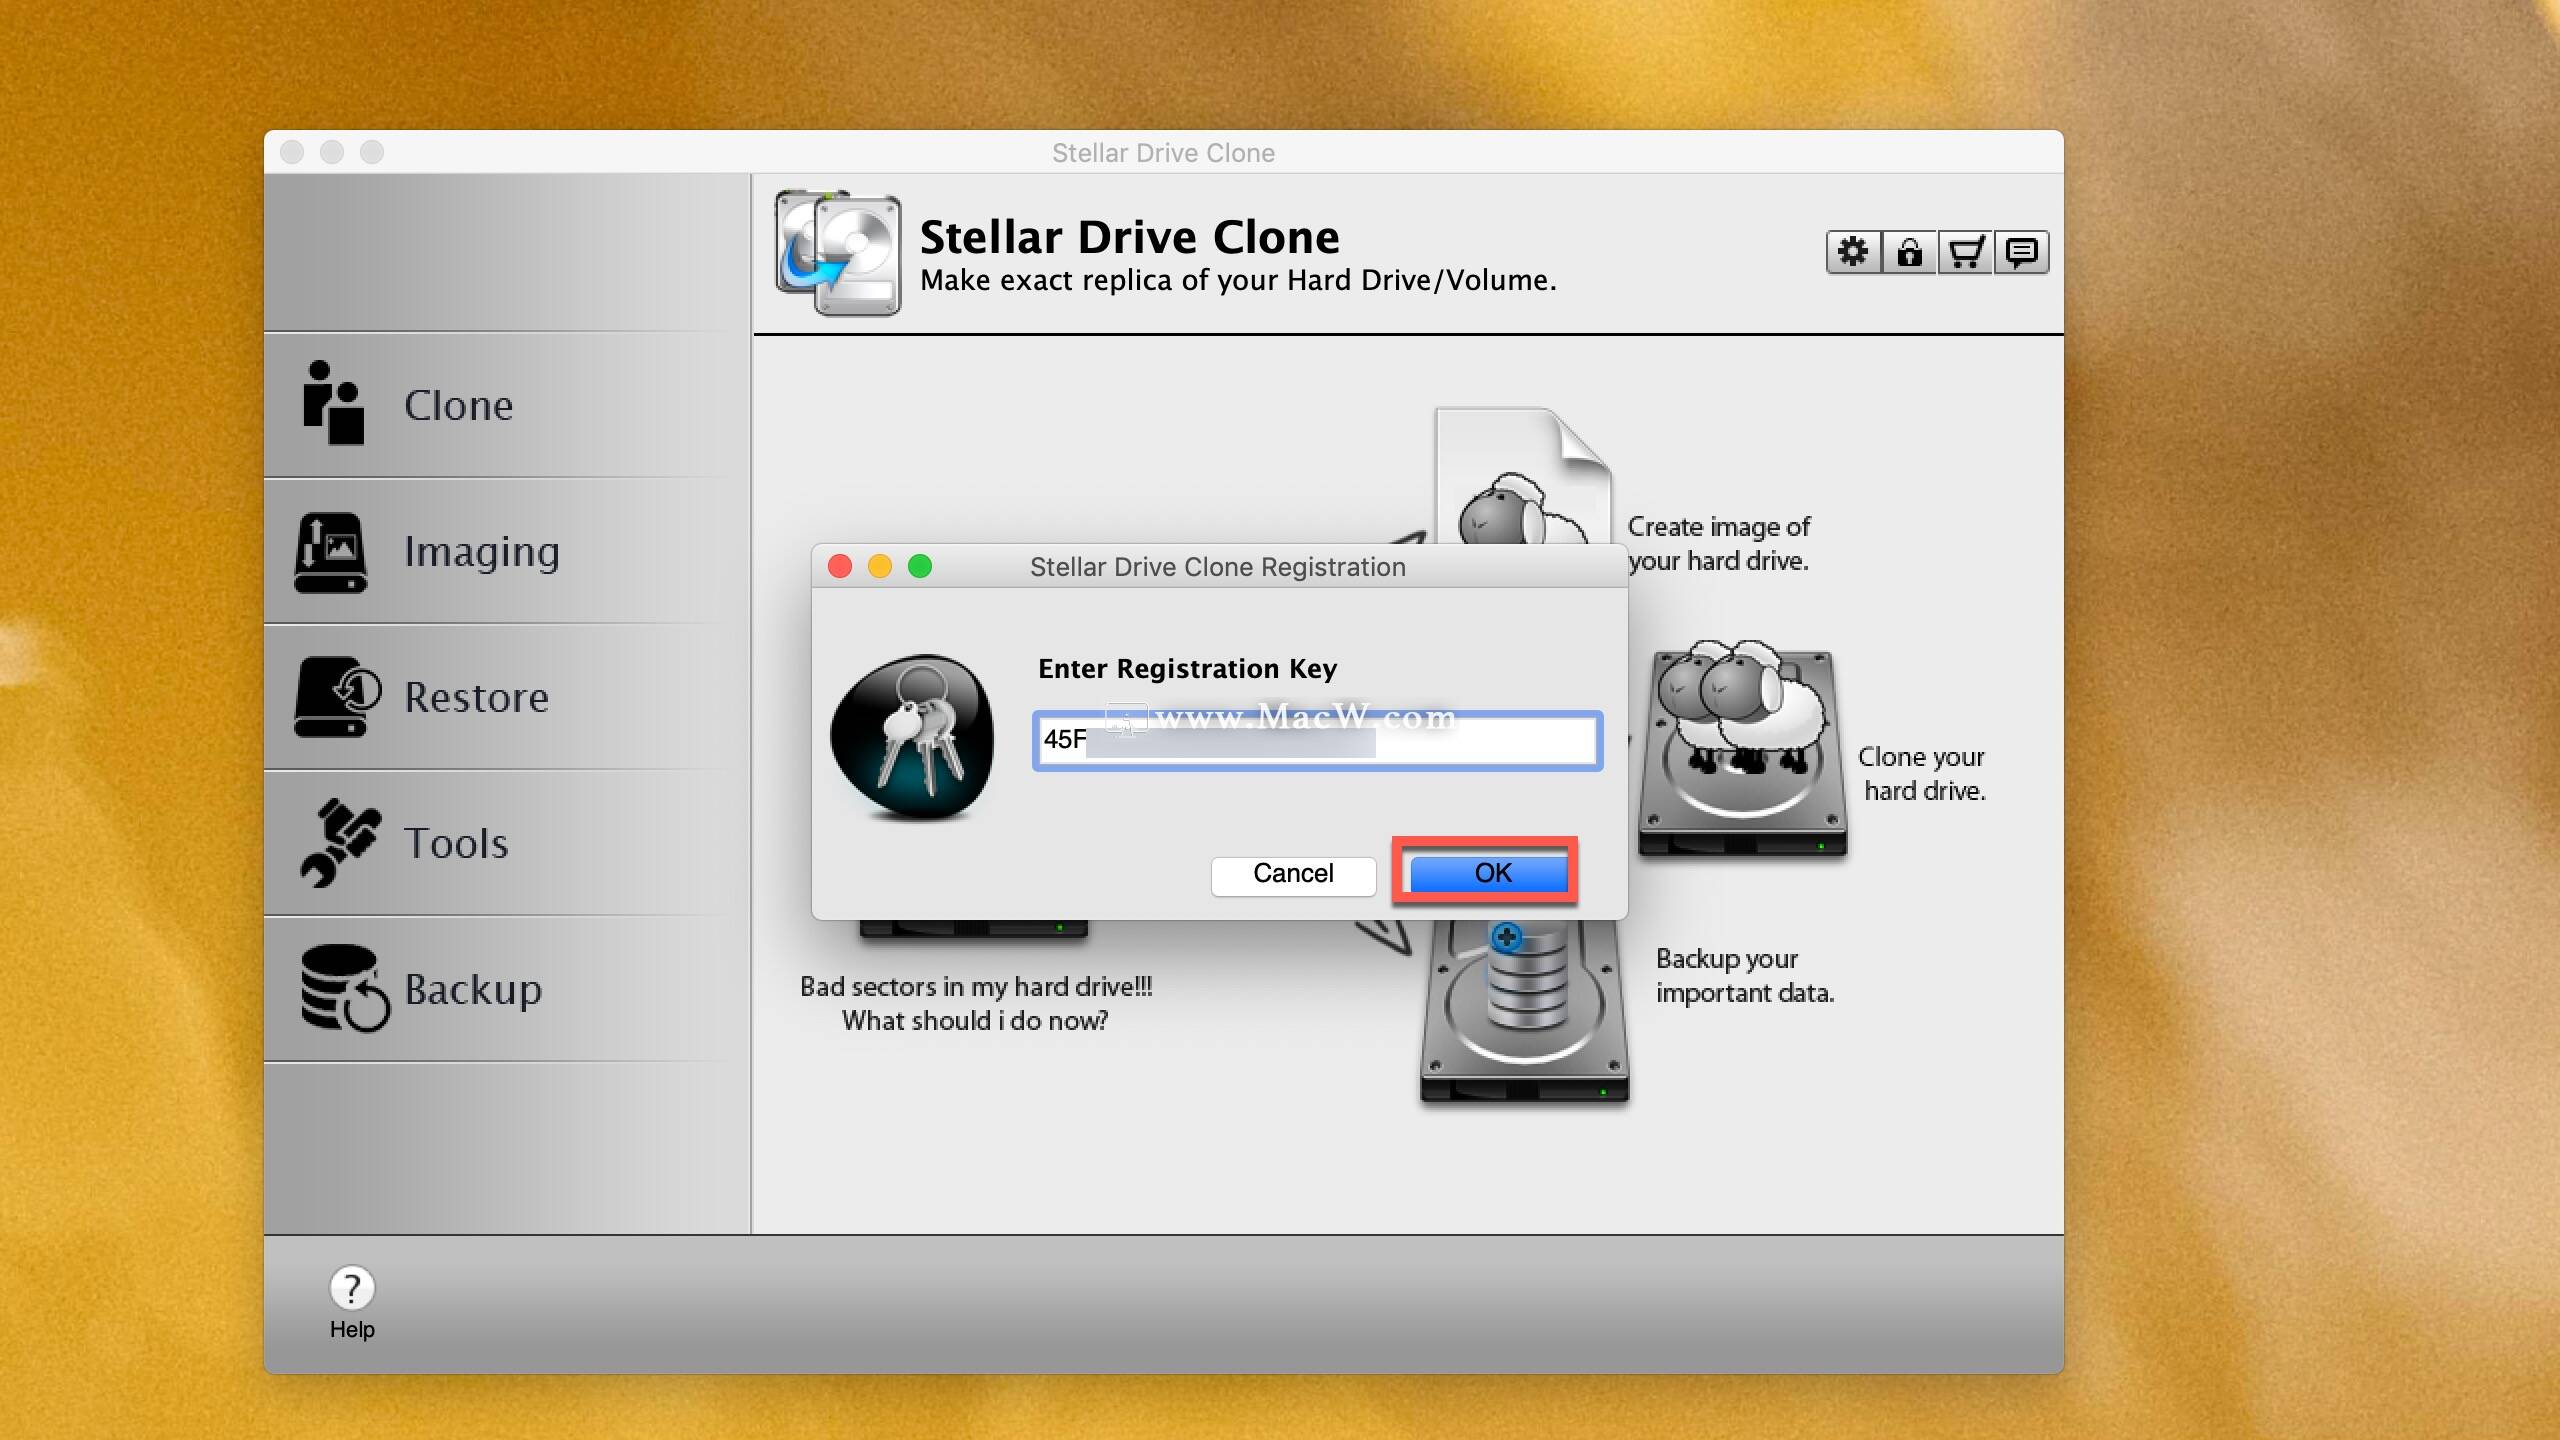Open Help via question mark icon
Image resolution: width=2560 pixels, height=1440 pixels.
coord(352,1289)
